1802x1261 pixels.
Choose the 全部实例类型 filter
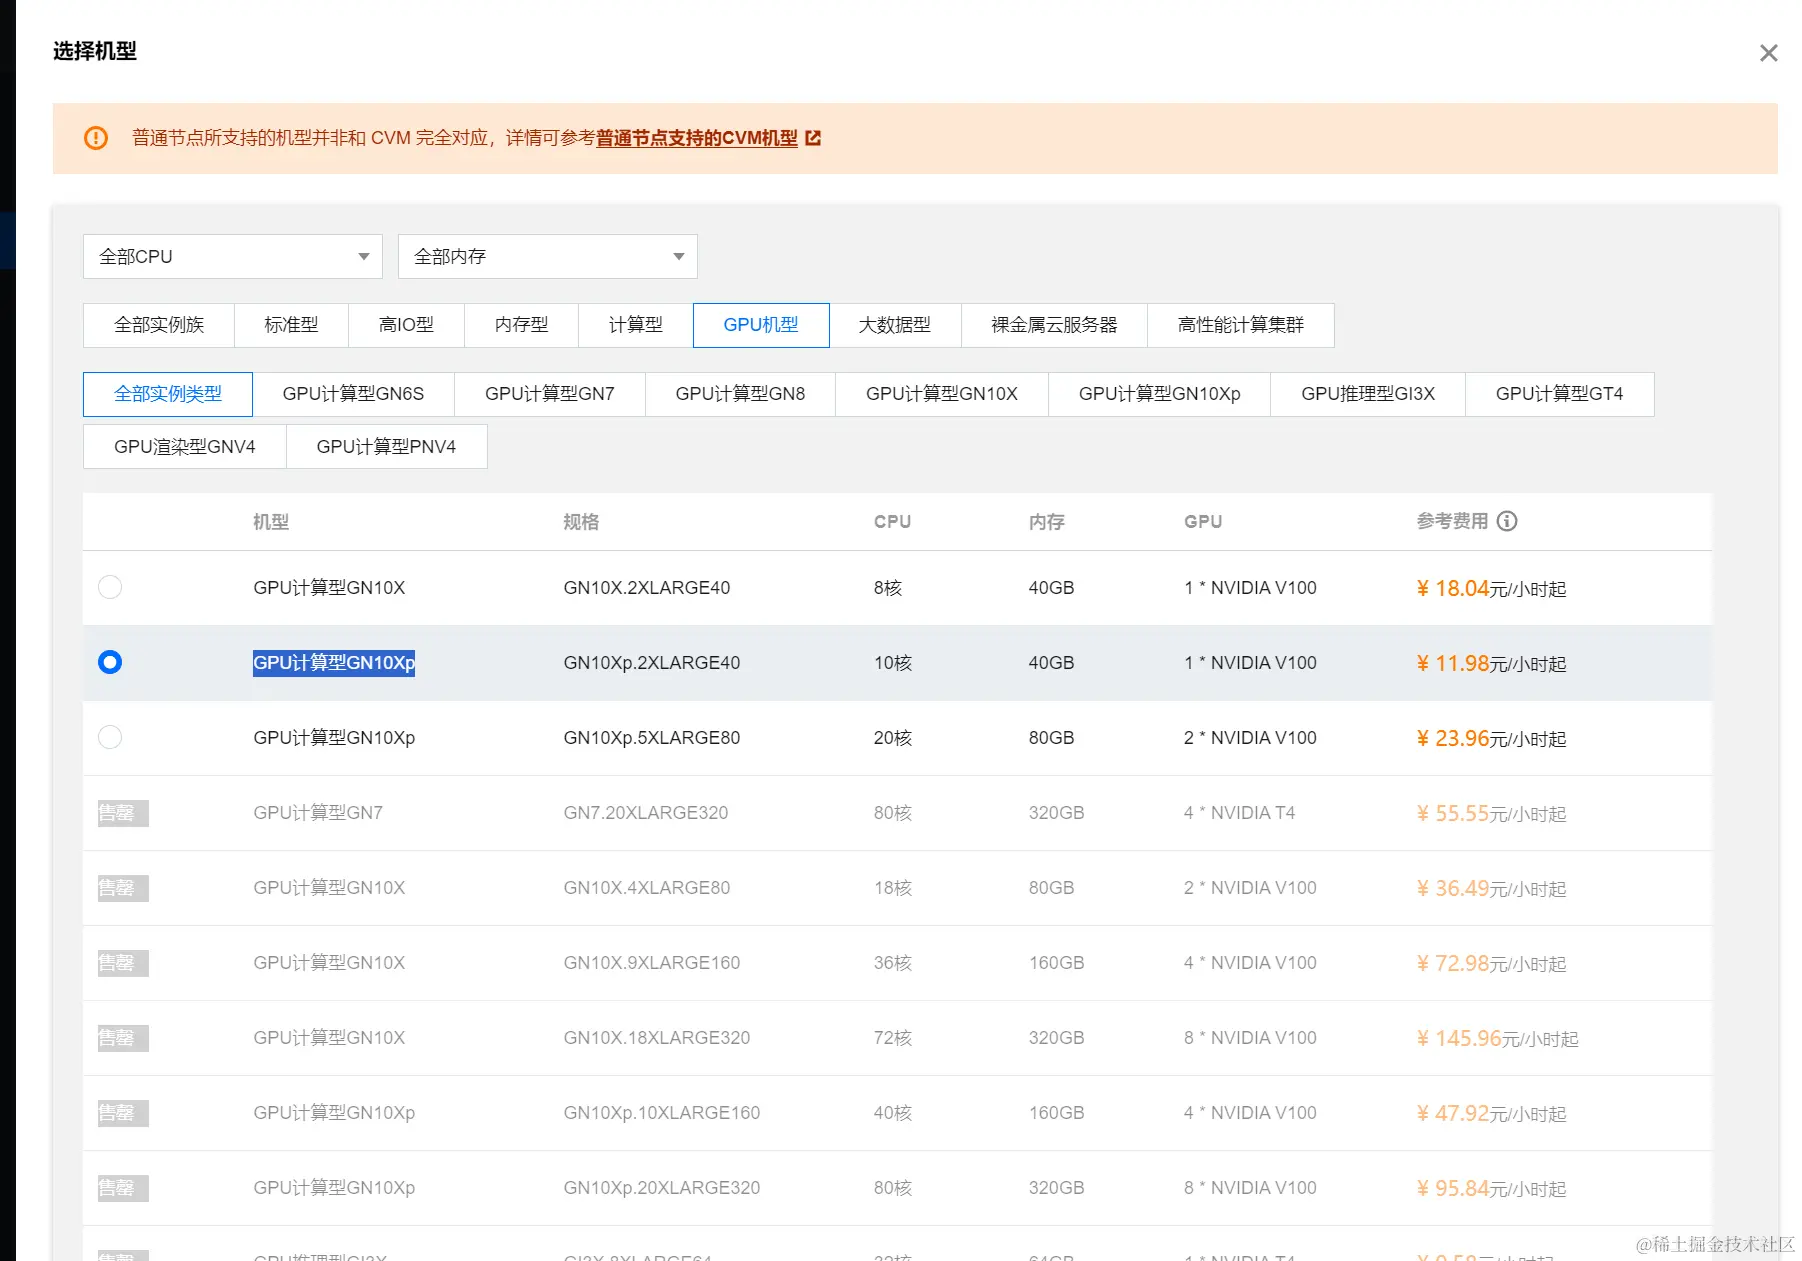(x=168, y=394)
